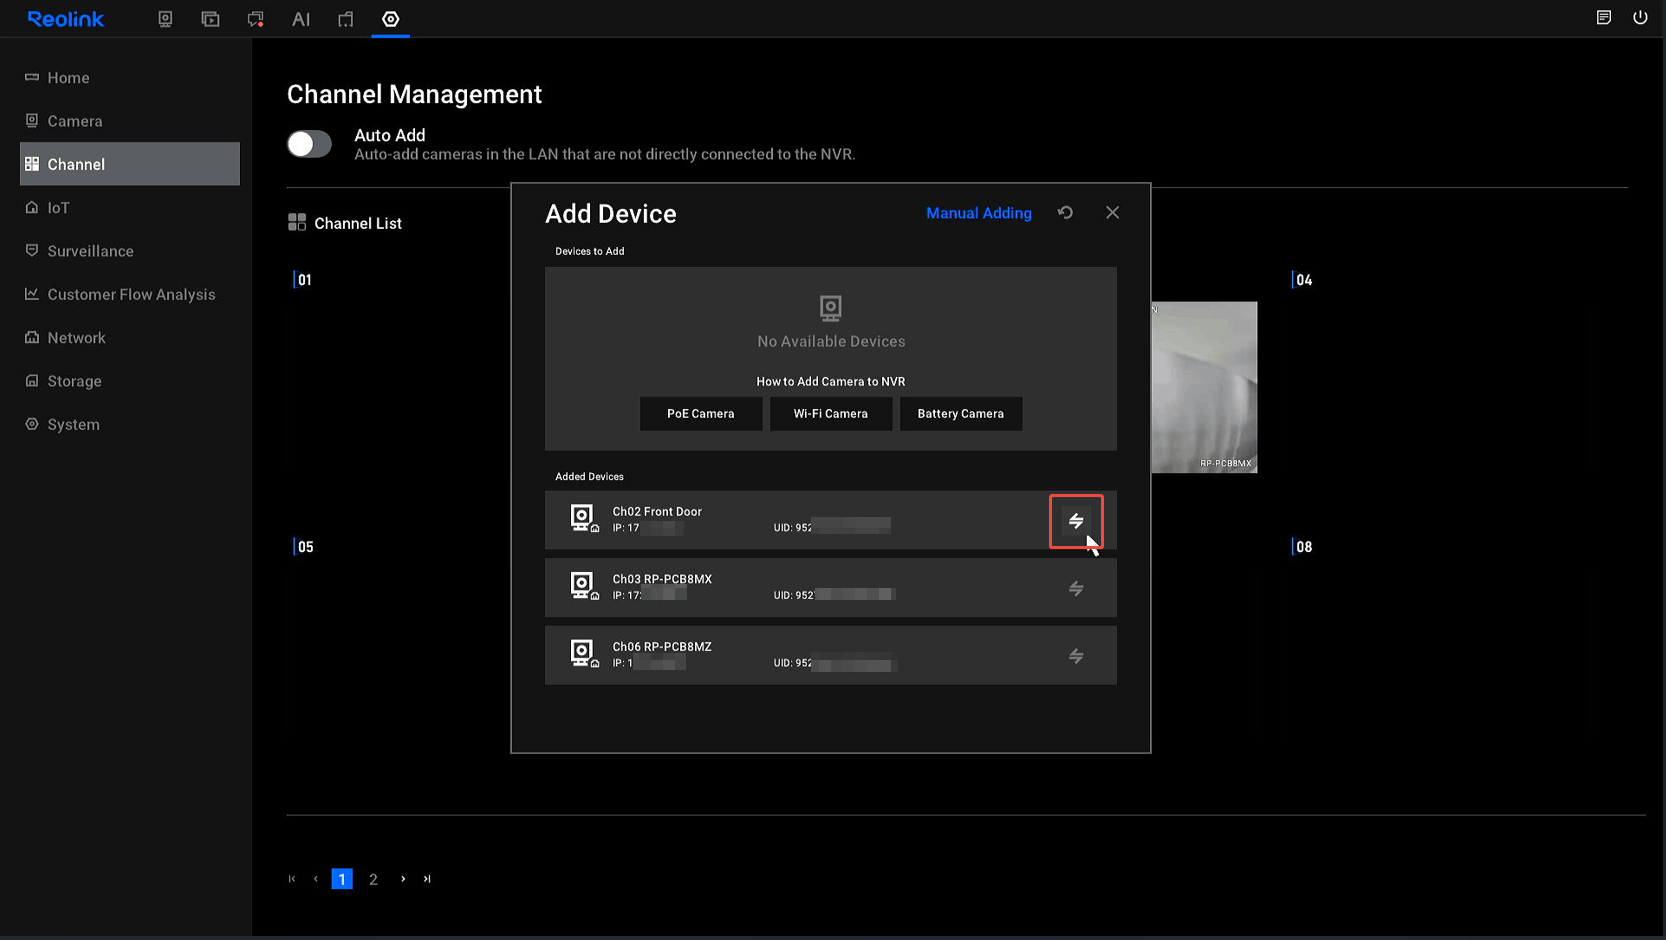Click the swap icon for Ch03 RP-PCB8MX
The height and width of the screenshot is (940, 1666).
tap(1076, 589)
